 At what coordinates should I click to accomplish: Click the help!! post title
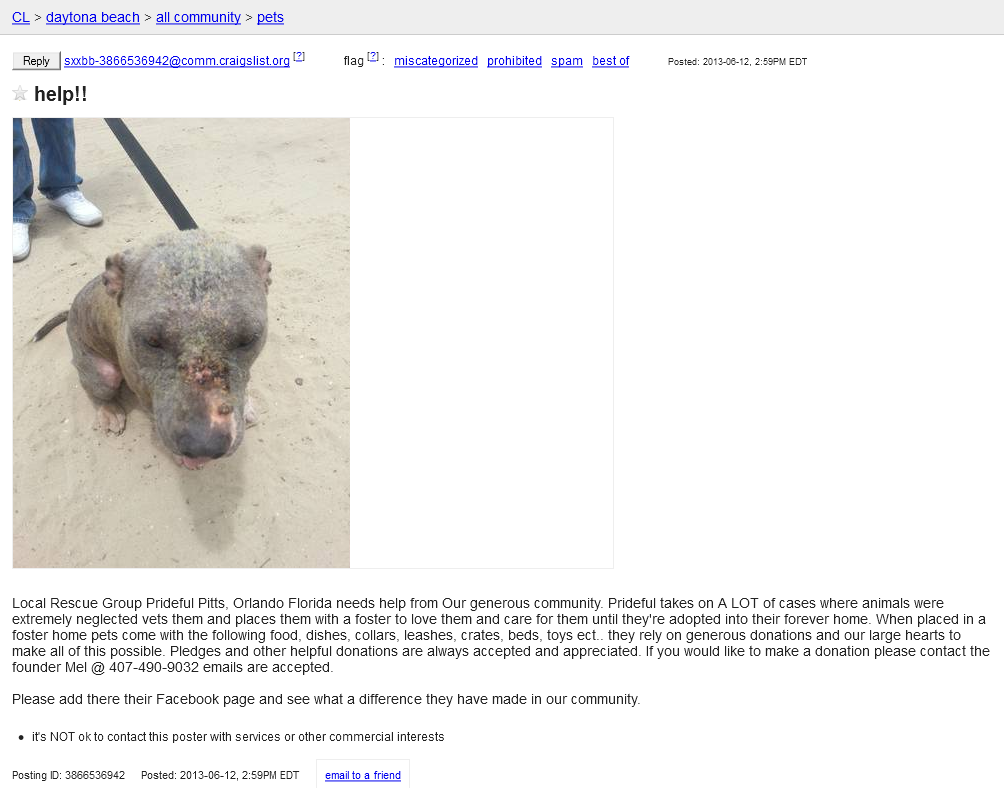61,94
